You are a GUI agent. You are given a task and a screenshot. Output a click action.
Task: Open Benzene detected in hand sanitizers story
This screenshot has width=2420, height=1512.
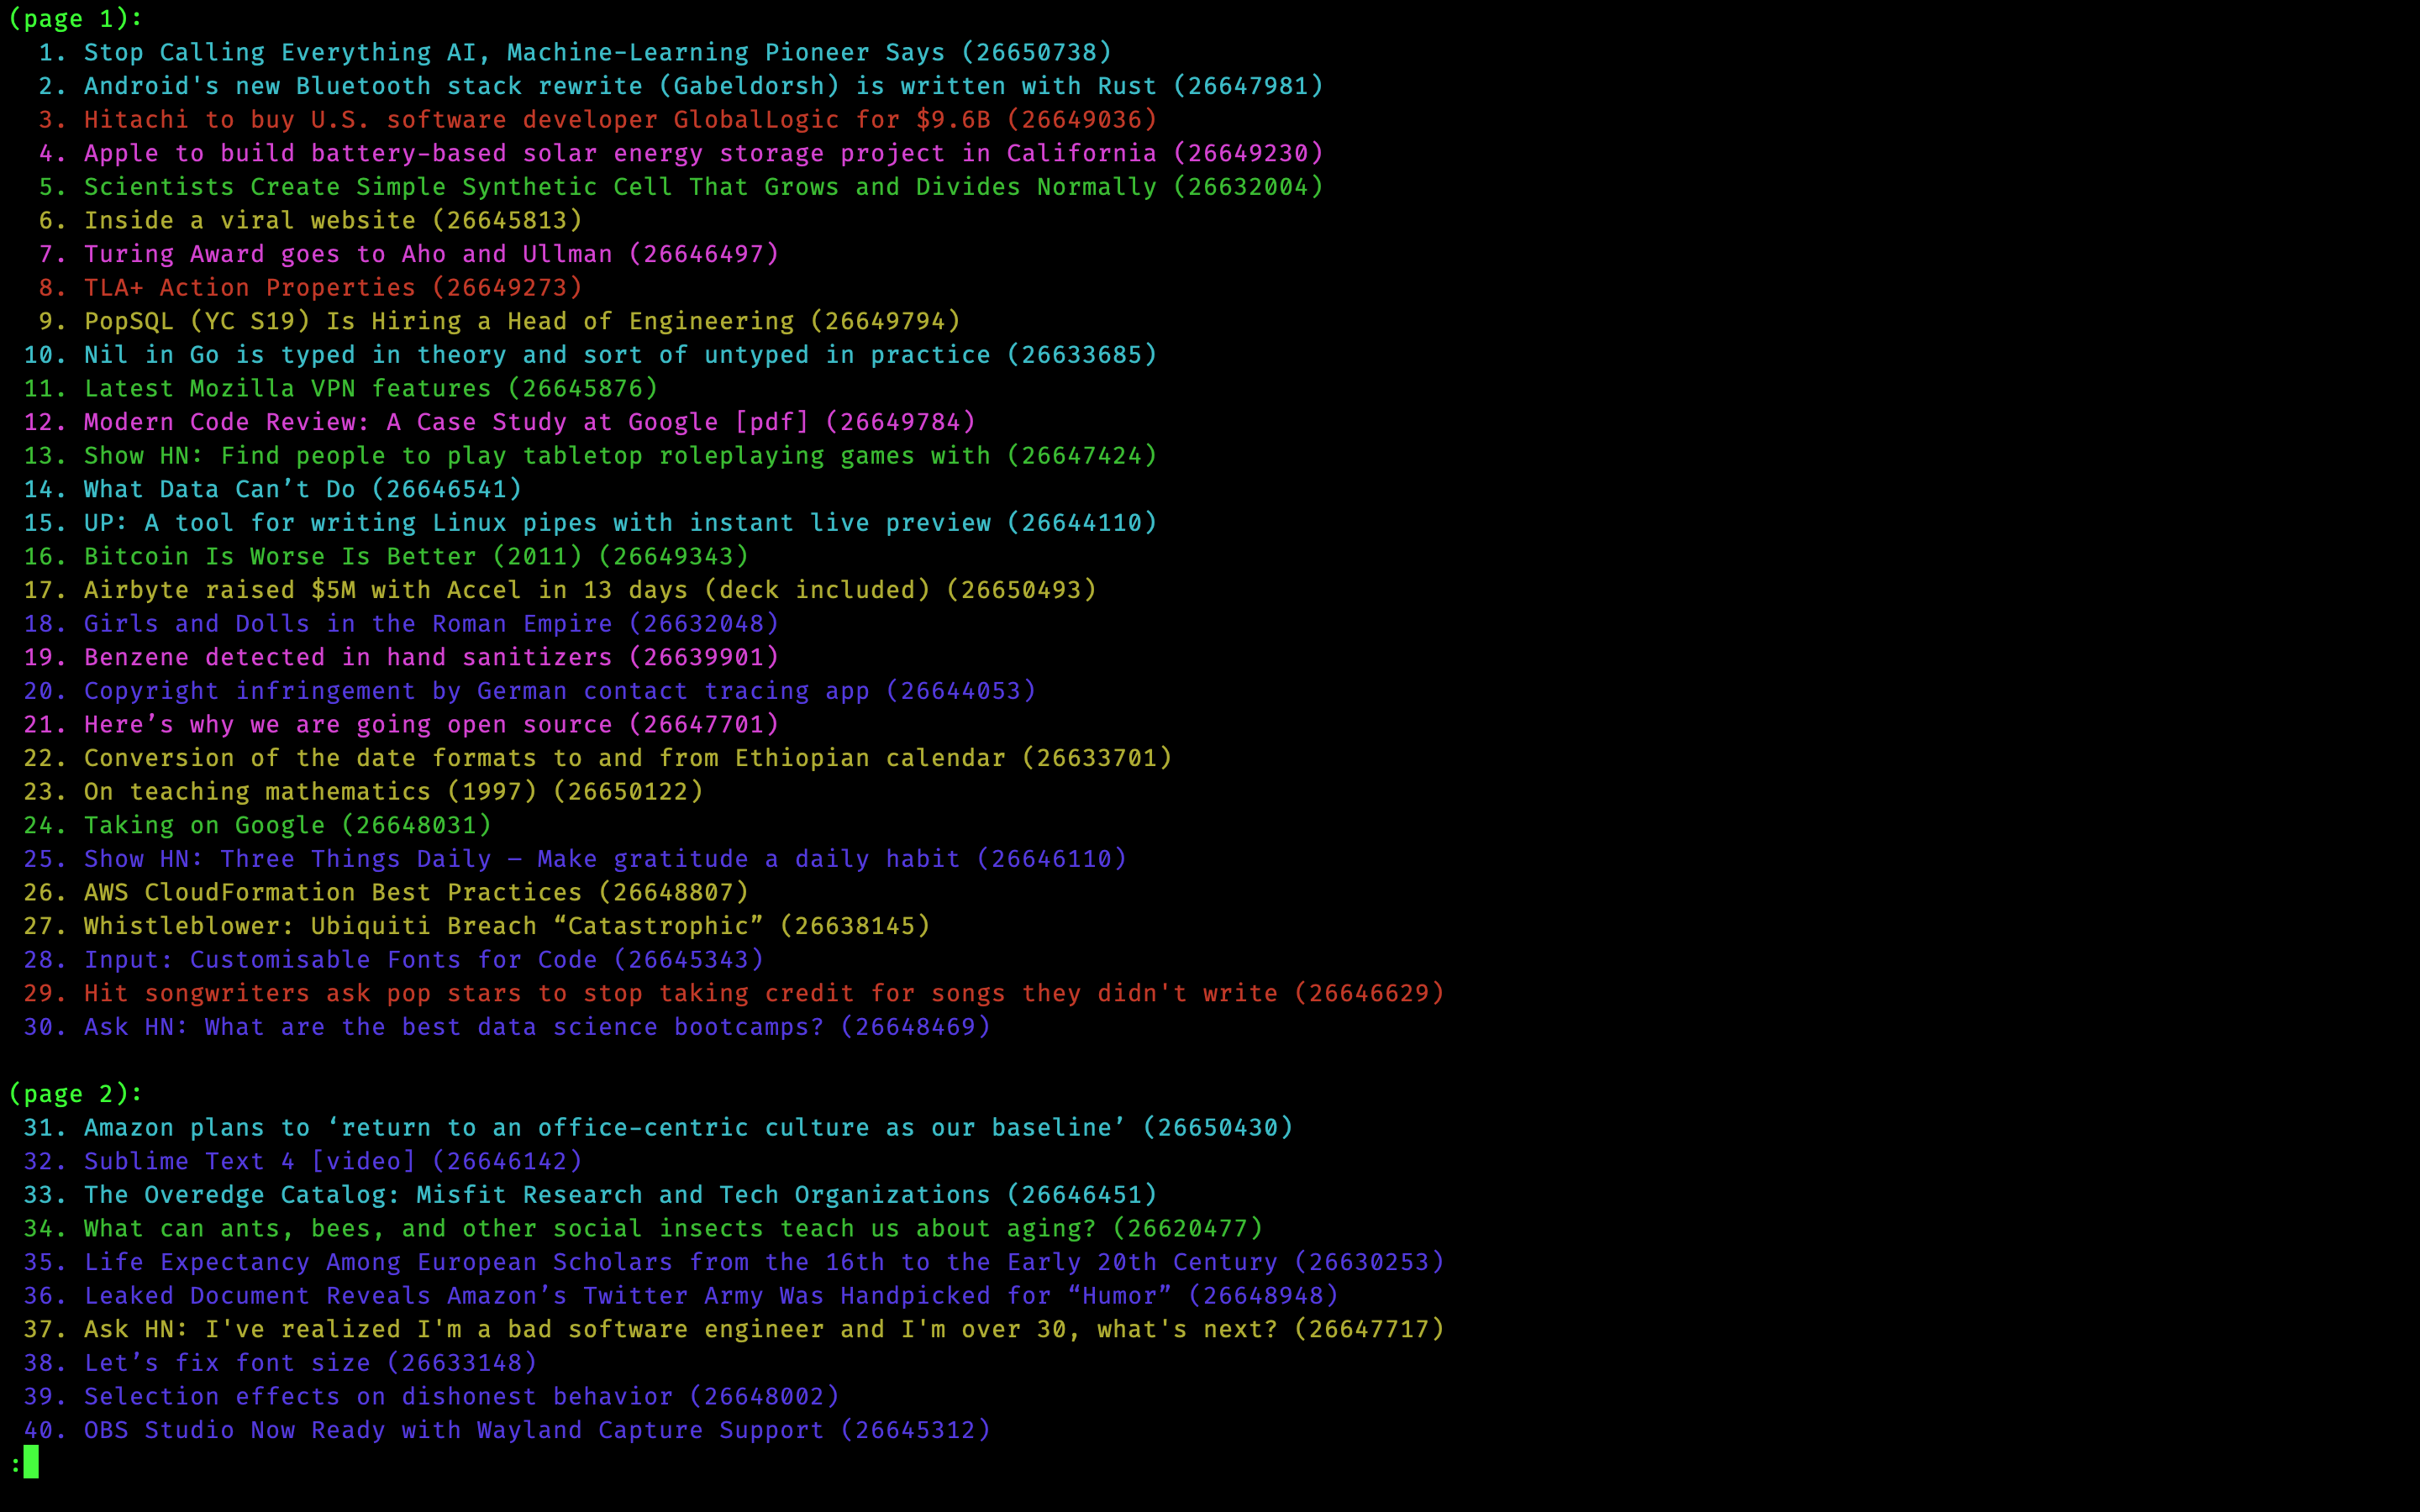coord(347,657)
